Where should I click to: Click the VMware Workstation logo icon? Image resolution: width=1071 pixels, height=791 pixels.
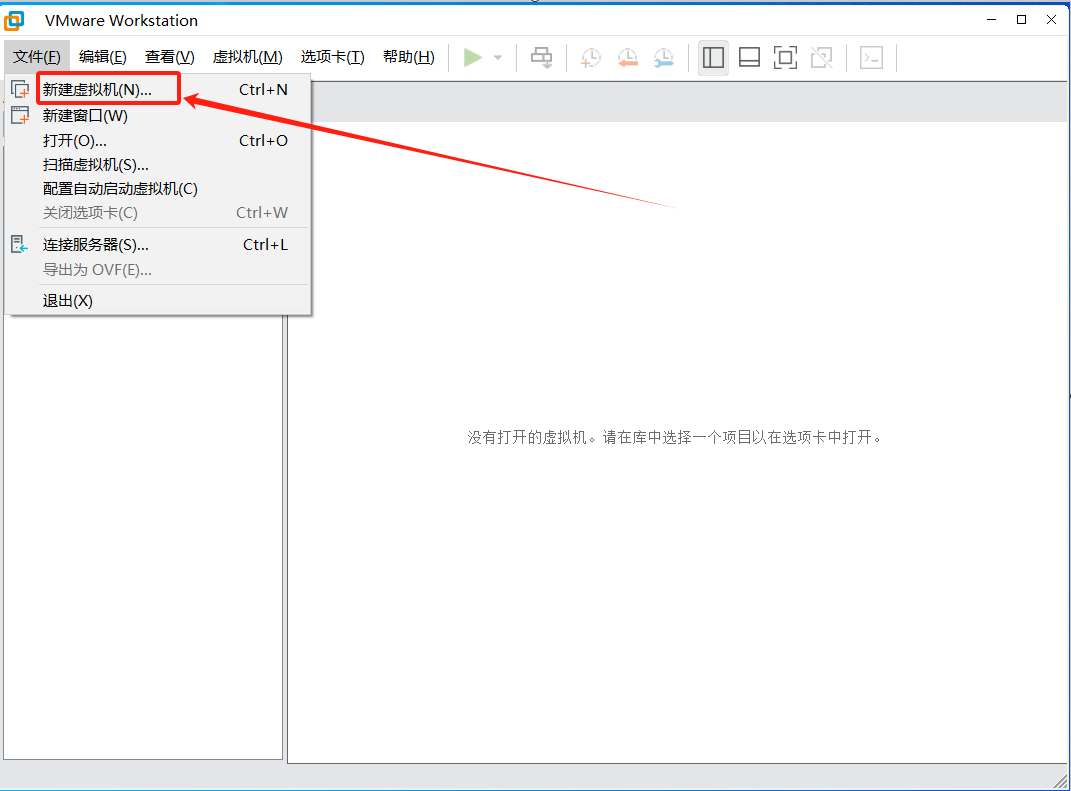pos(14,20)
